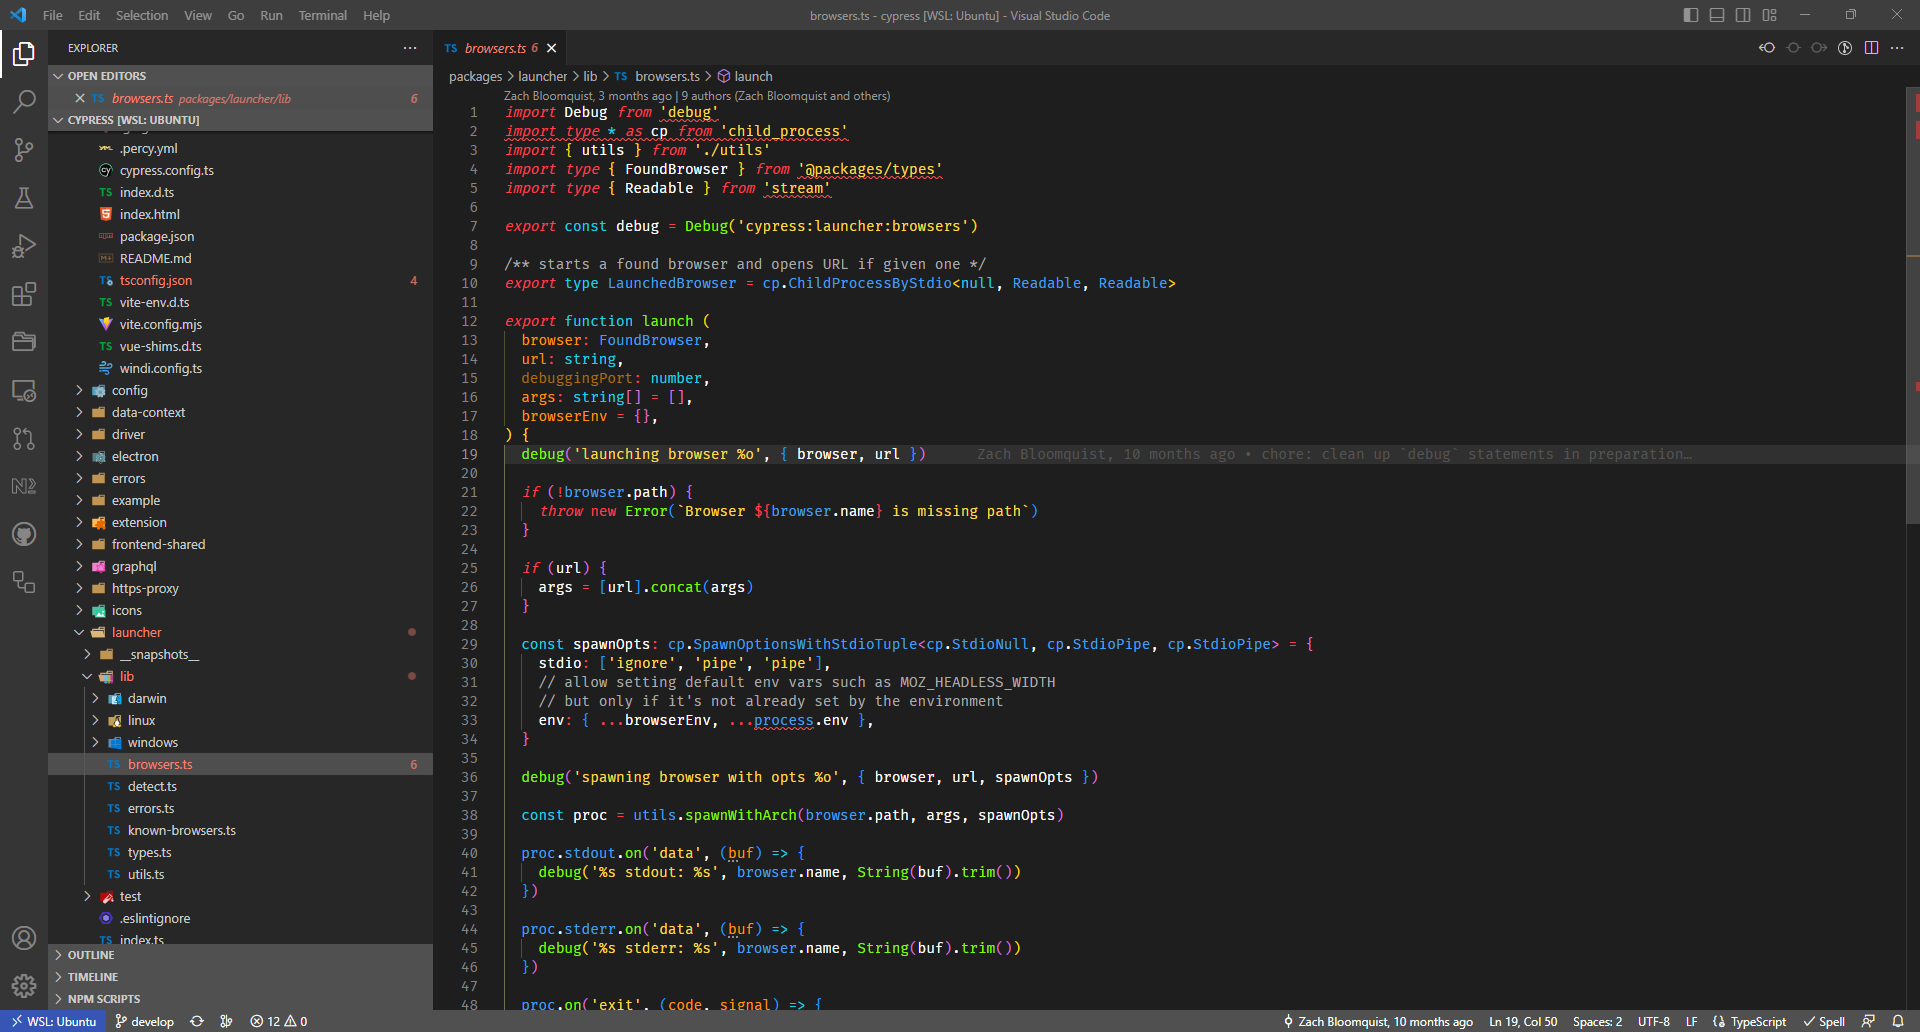
Task: Open the editor More Actions menu
Action: 1897,48
